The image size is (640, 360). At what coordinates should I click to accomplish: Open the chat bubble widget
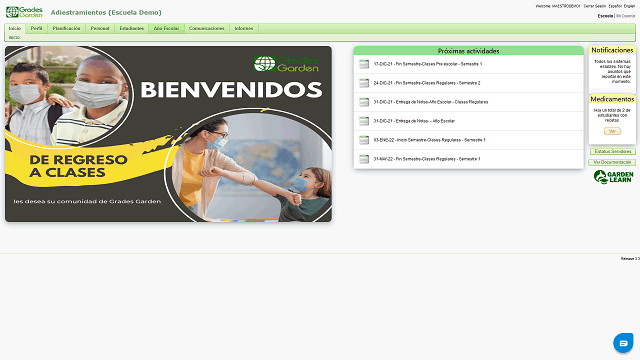[623, 343]
